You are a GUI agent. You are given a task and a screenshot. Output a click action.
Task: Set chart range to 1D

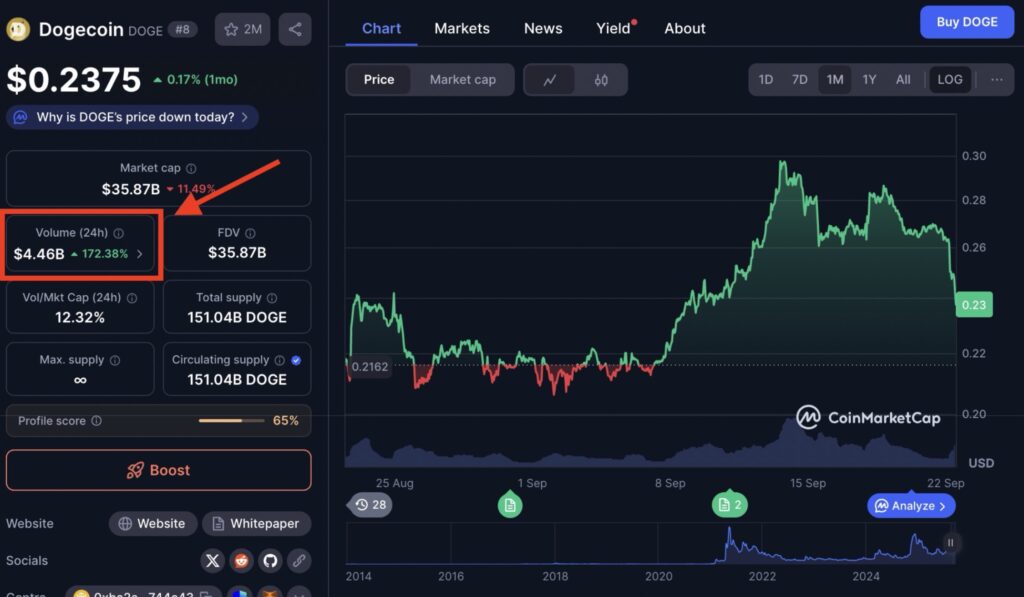pyautogui.click(x=765, y=80)
